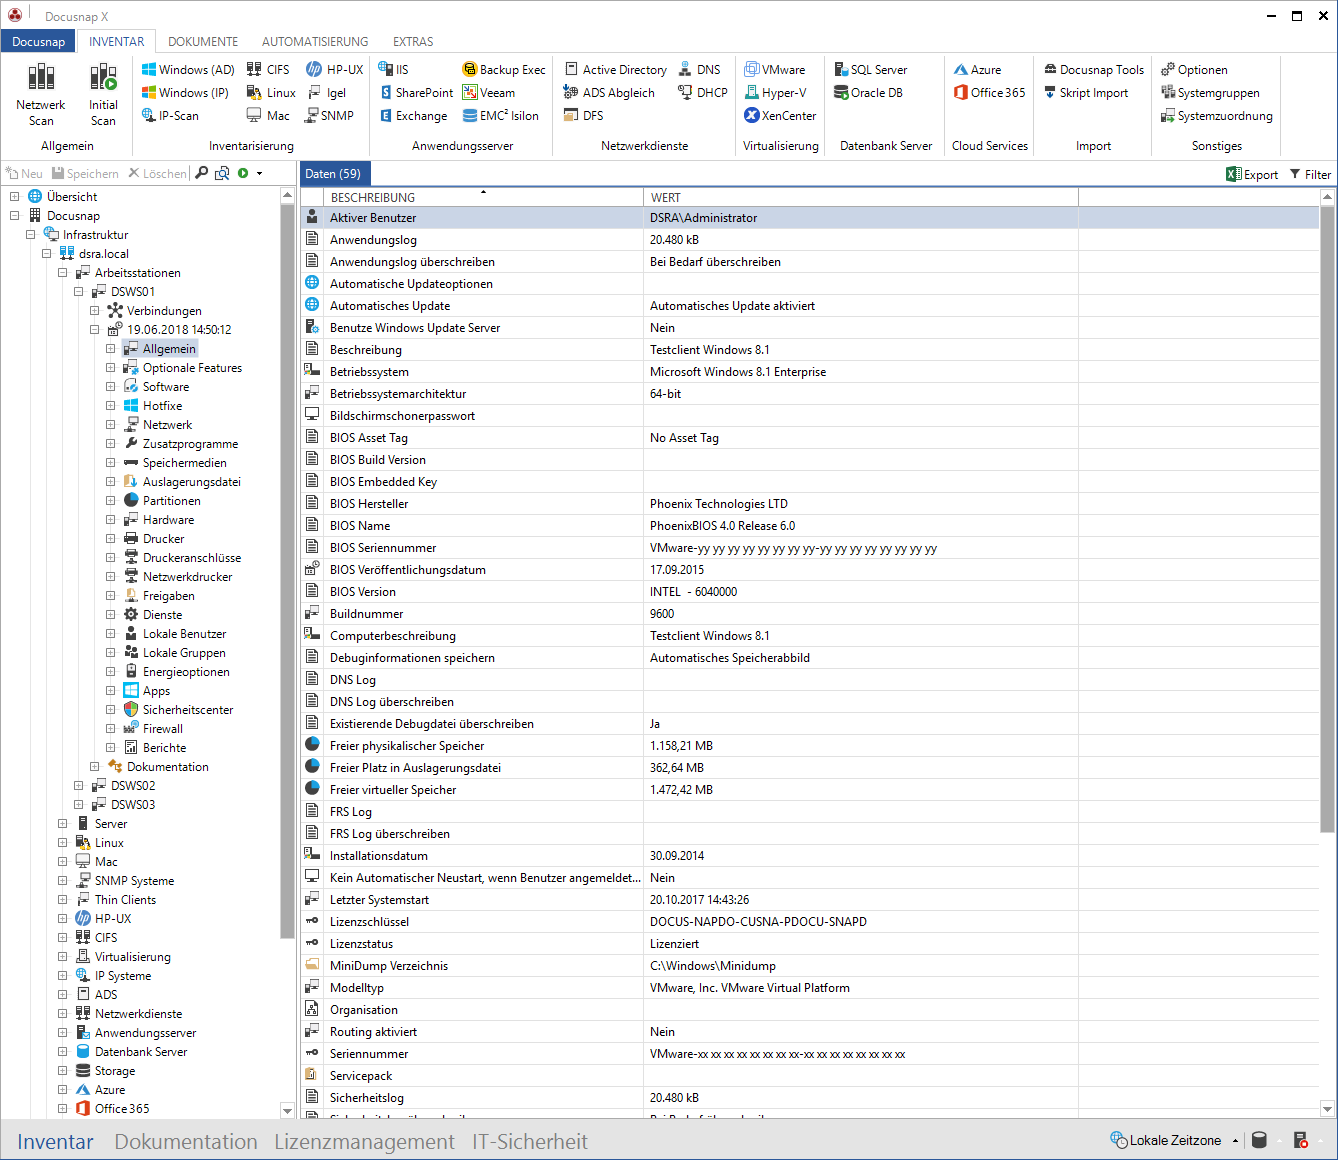Expand the Software tree node
This screenshot has height=1160, width=1338.
(x=110, y=387)
